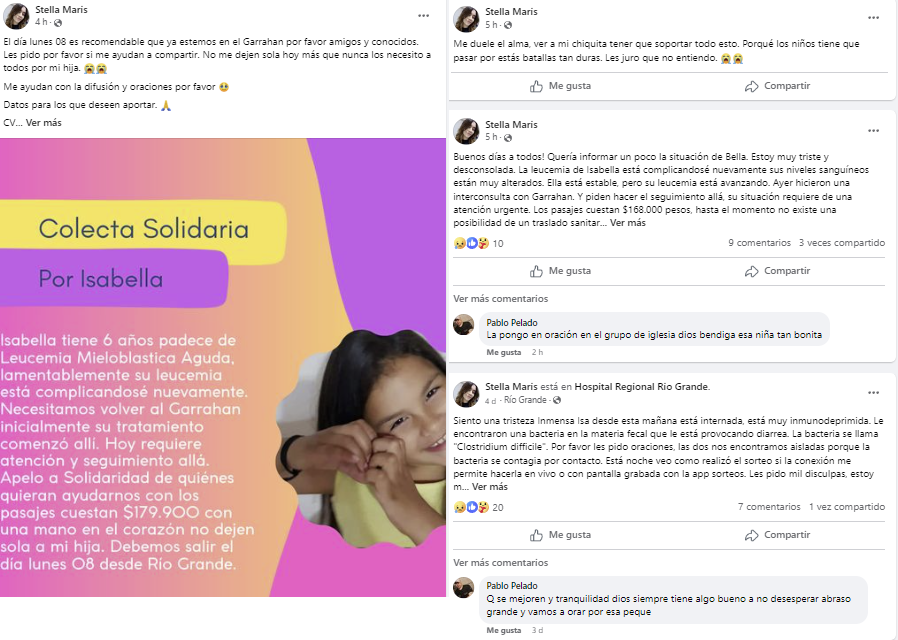Image resolution: width=898 pixels, height=640 pixels.
Task: Open the Colecta Solidaria image
Action: 223,368
